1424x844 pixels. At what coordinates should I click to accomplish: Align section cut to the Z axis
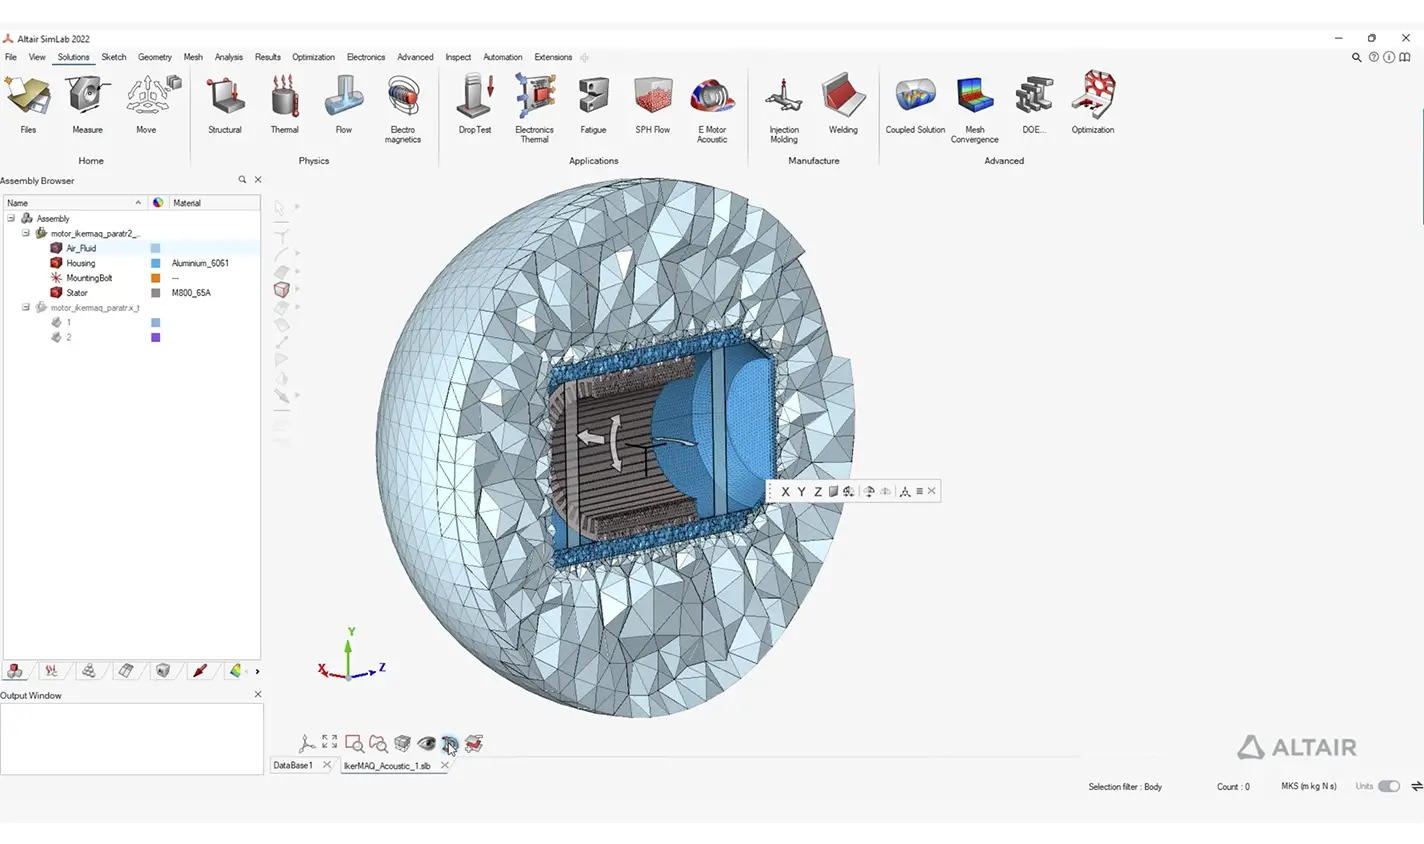pos(817,491)
